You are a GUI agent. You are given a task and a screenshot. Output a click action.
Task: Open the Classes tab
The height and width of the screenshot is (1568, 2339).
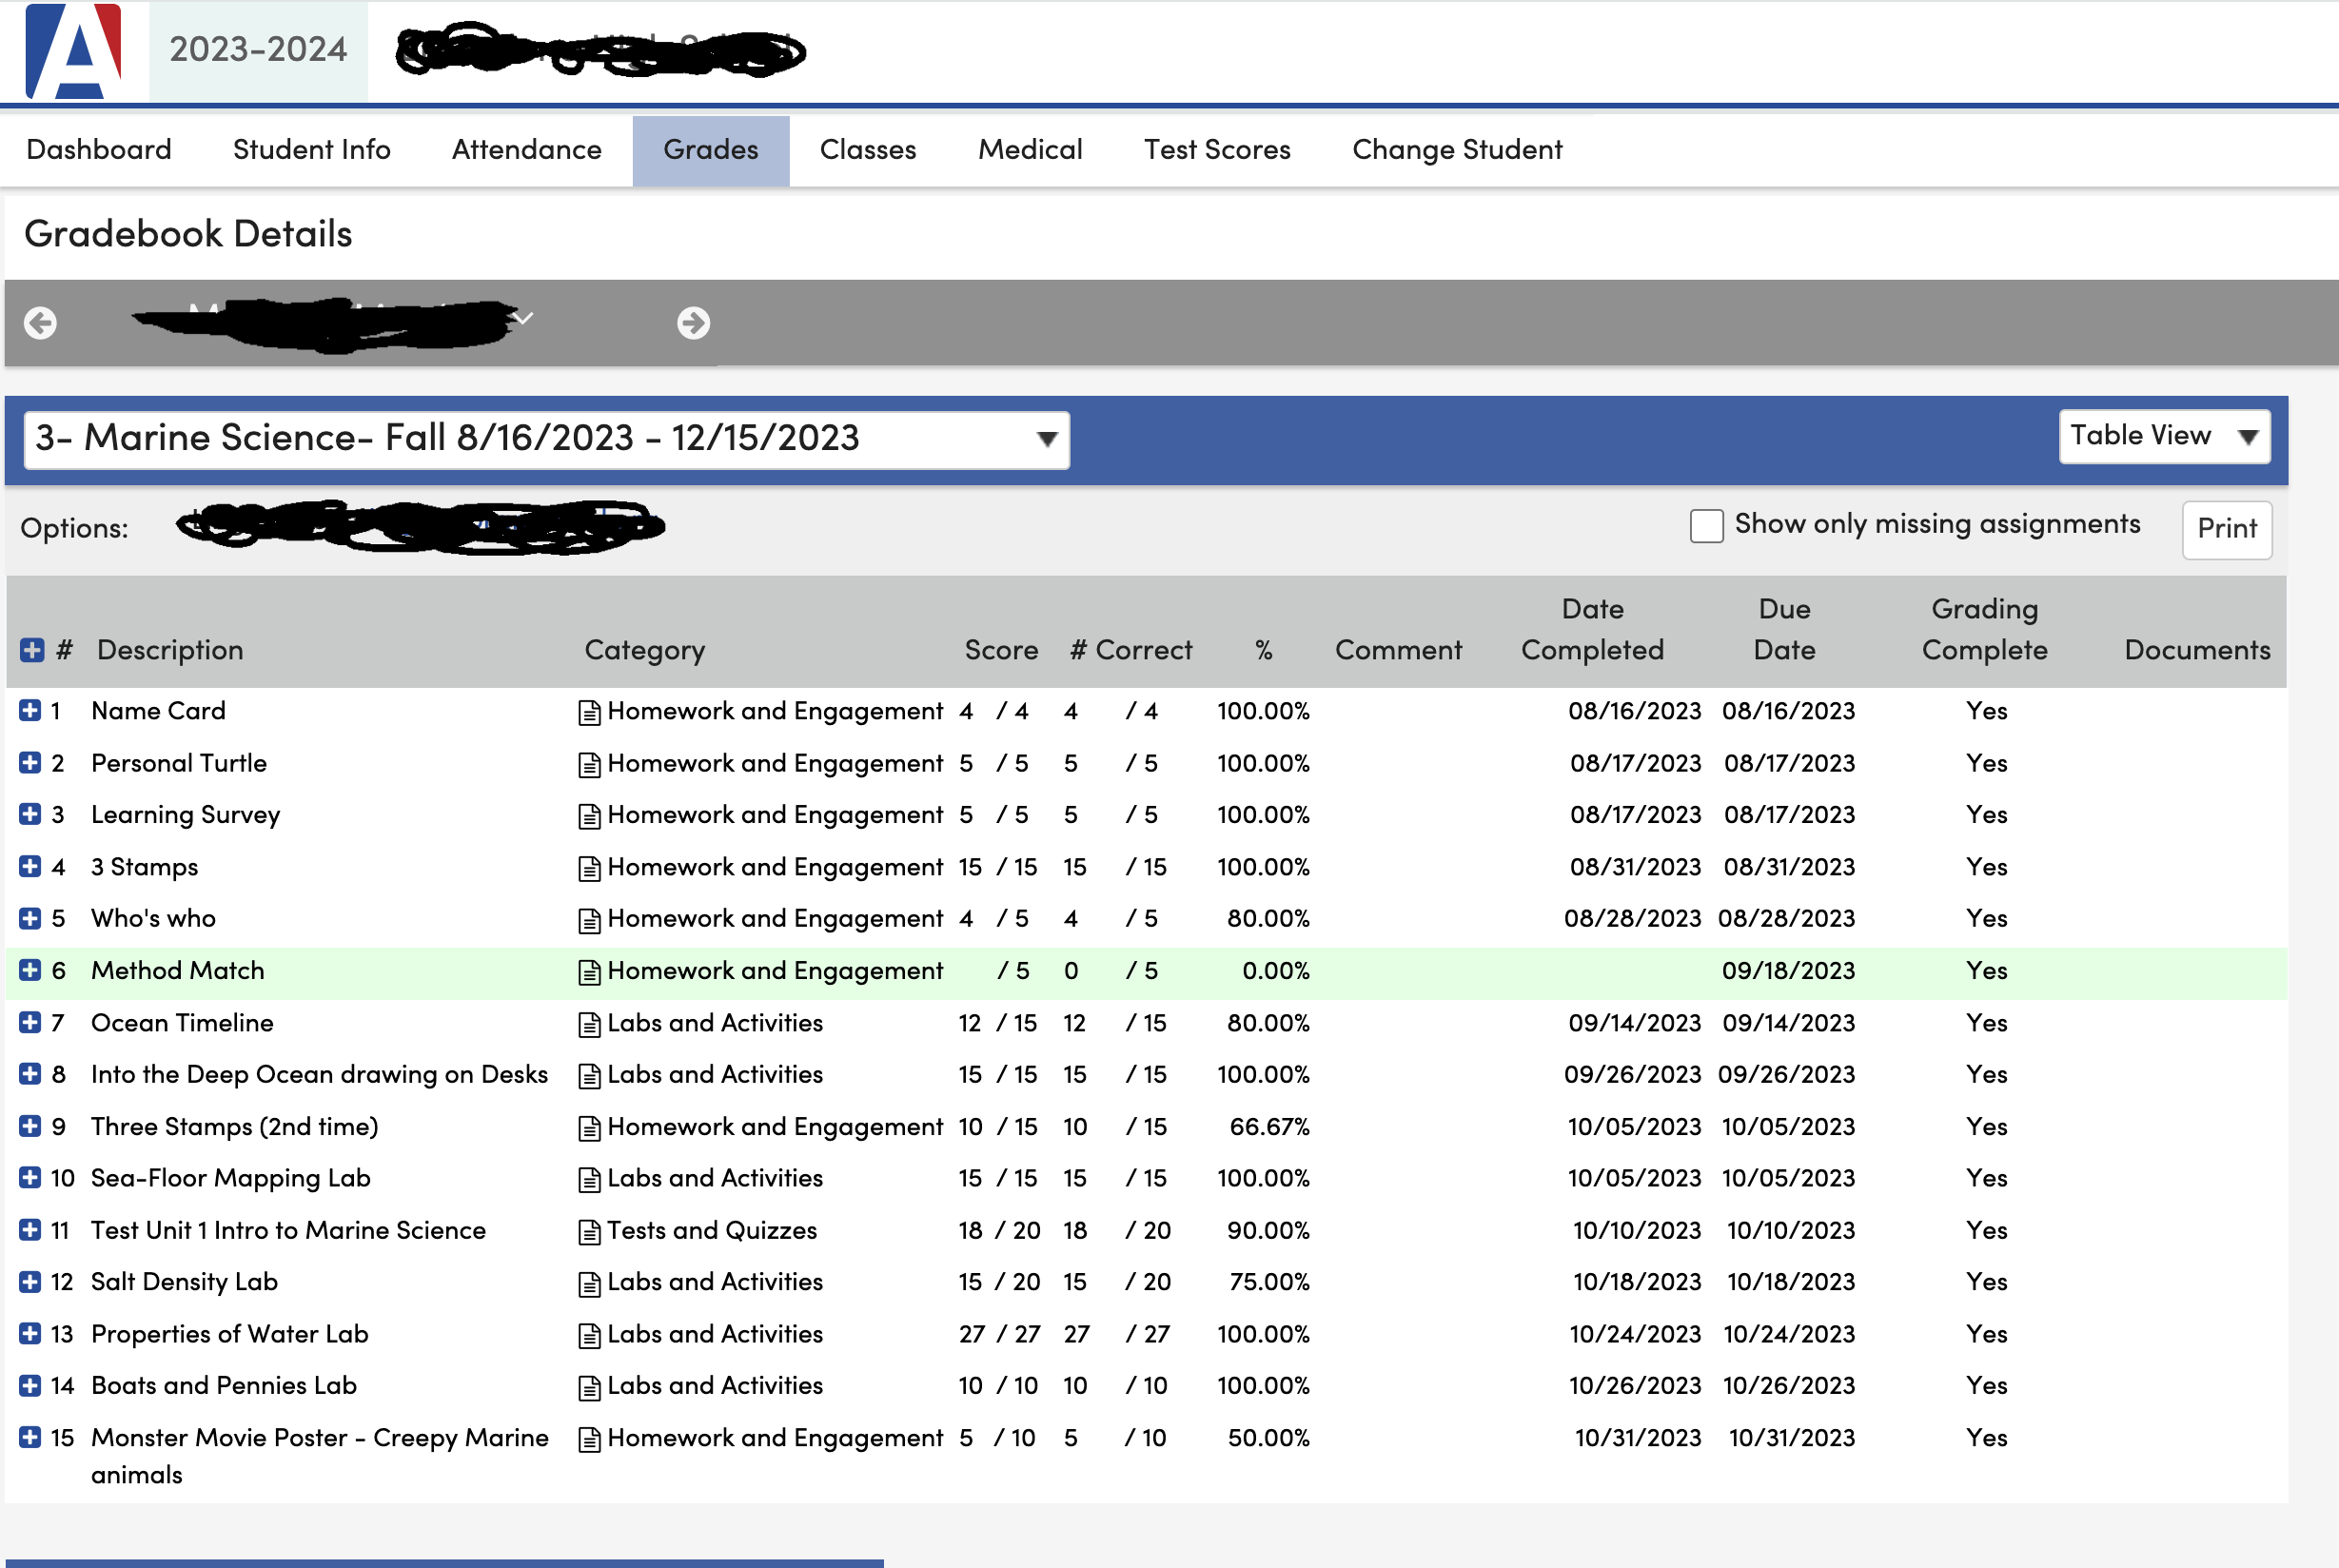point(868,150)
